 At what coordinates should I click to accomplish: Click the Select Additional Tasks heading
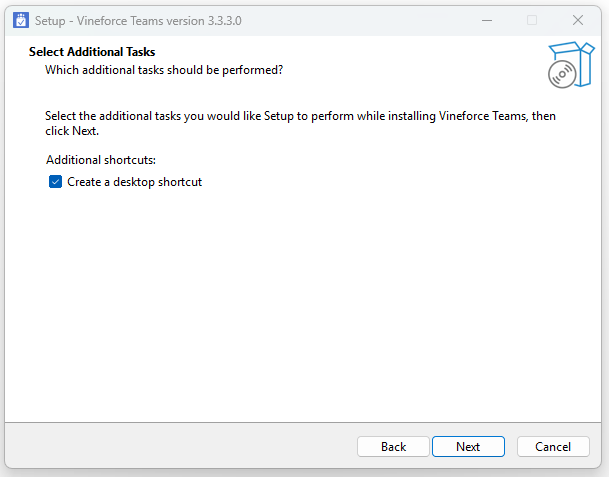point(92,52)
